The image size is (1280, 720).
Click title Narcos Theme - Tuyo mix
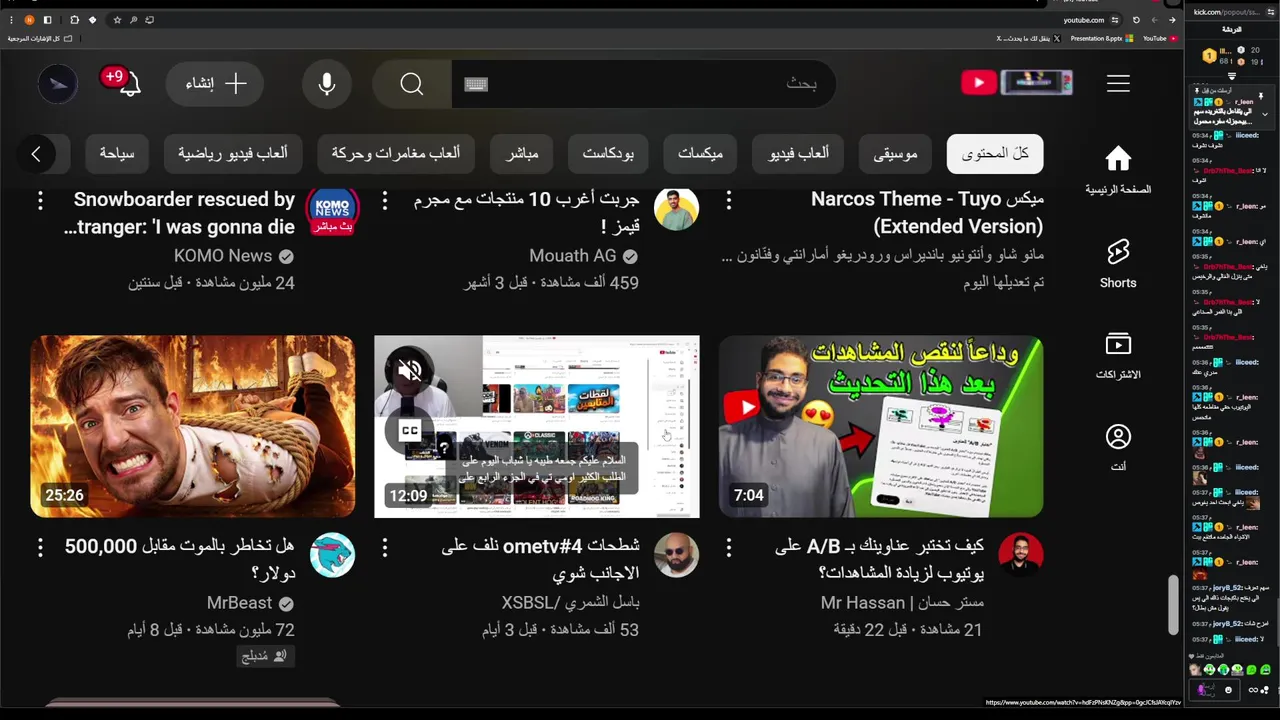(927, 213)
